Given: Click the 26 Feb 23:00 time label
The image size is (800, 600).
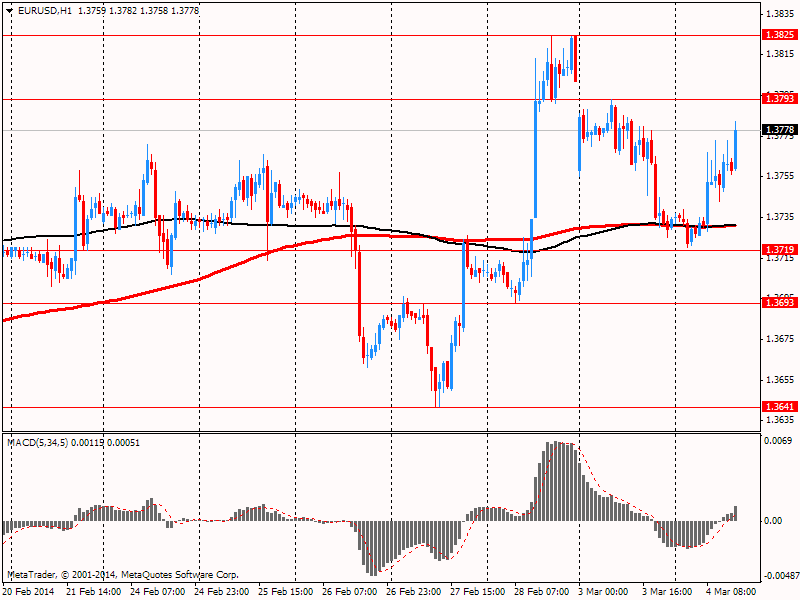Looking at the screenshot, I should [x=414, y=592].
